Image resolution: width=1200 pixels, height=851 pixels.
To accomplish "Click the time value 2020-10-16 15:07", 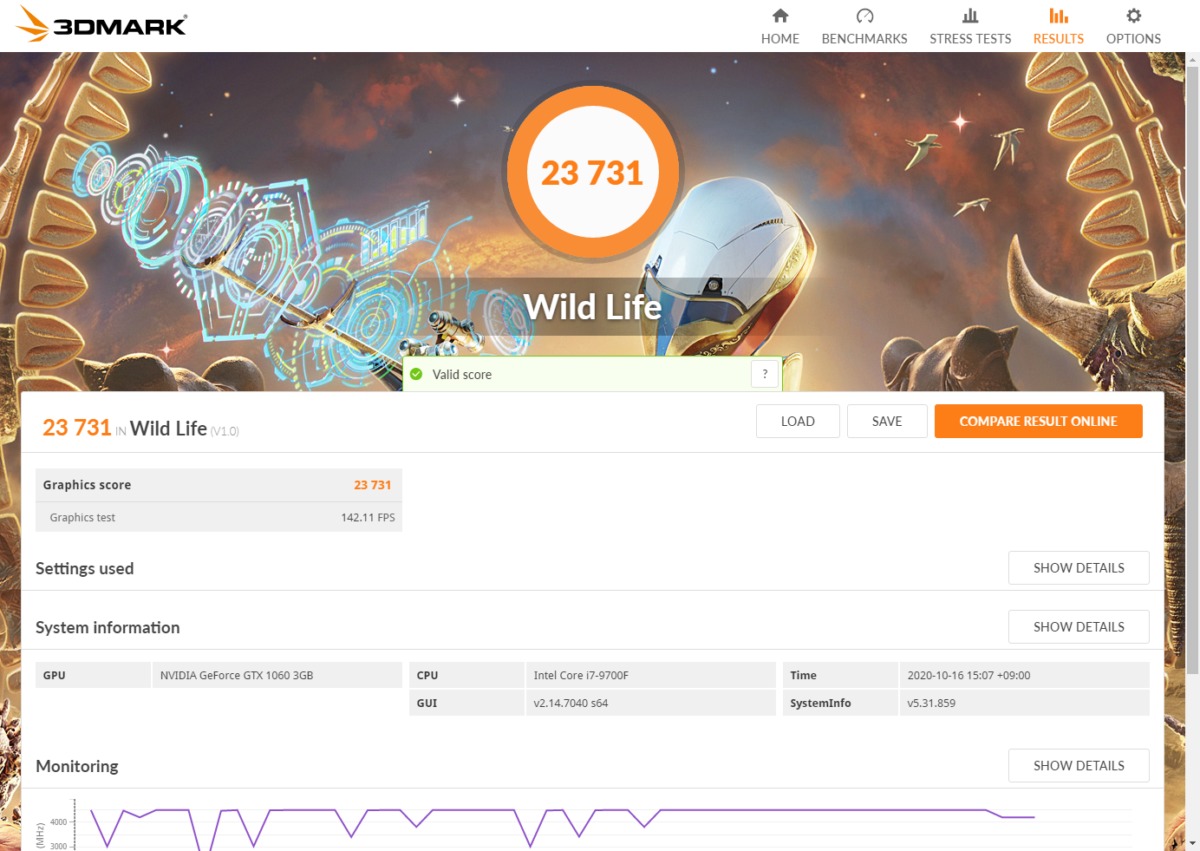I will pos(968,675).
